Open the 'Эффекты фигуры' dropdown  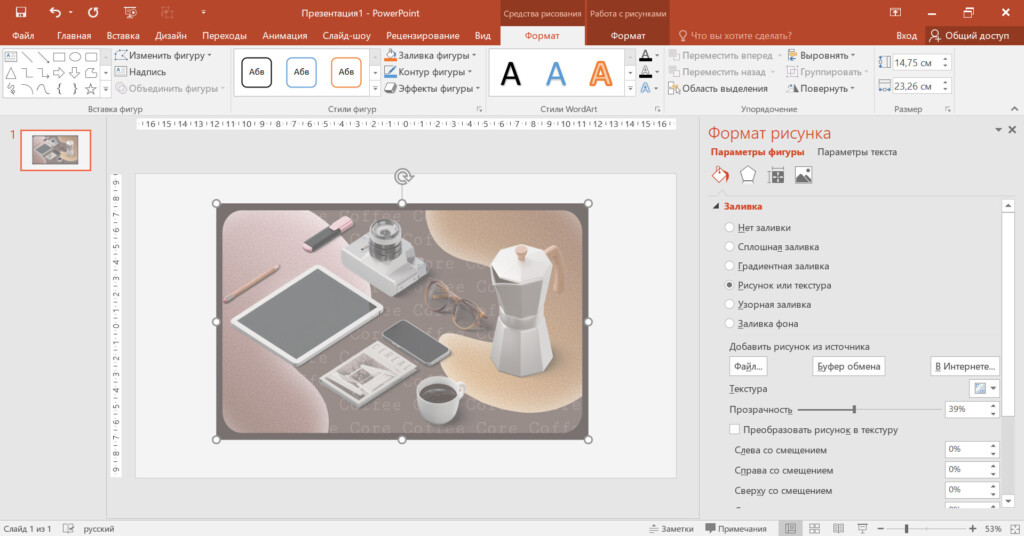point(431,88)
